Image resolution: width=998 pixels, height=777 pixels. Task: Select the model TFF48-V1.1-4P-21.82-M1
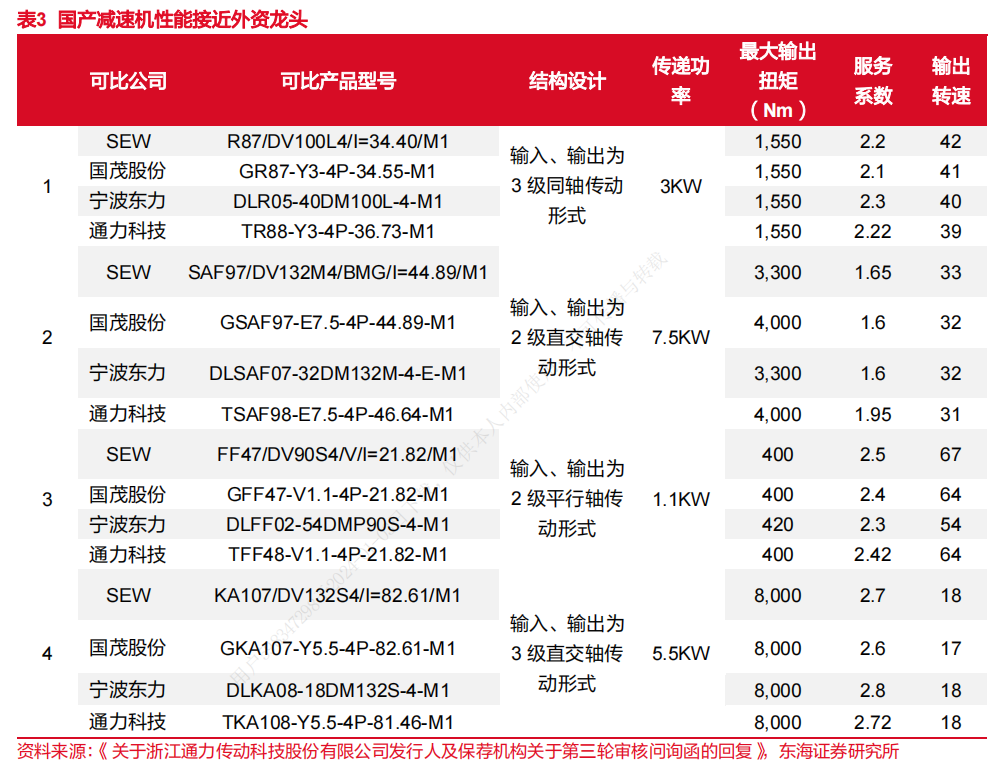click(x=338, y=555)
